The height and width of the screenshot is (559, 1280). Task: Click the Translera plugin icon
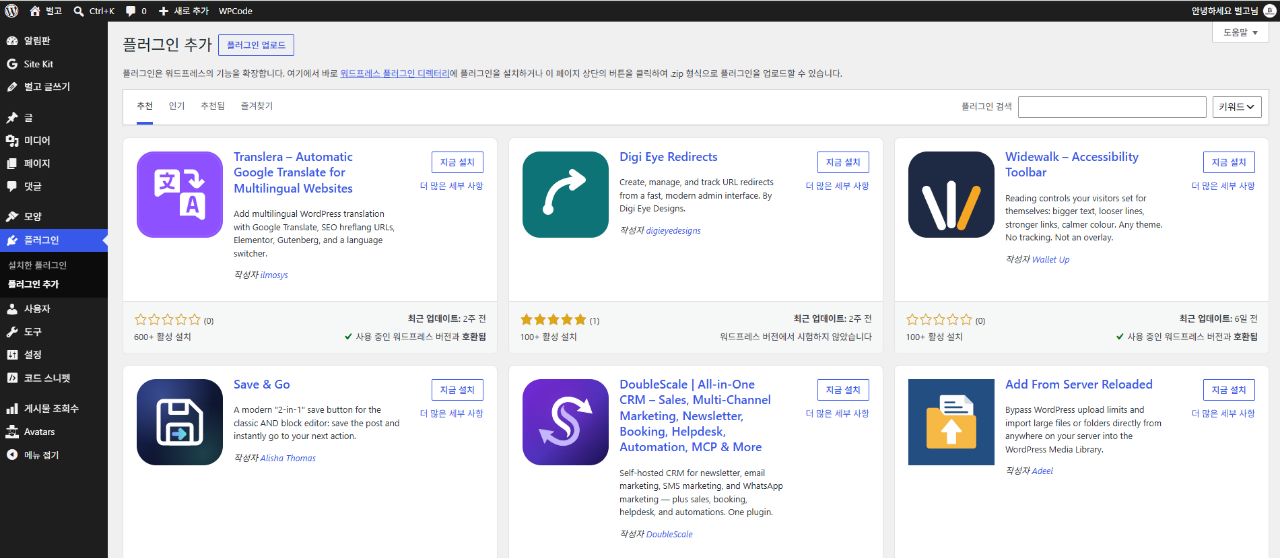pyautogui.click(x=180, y=195)
